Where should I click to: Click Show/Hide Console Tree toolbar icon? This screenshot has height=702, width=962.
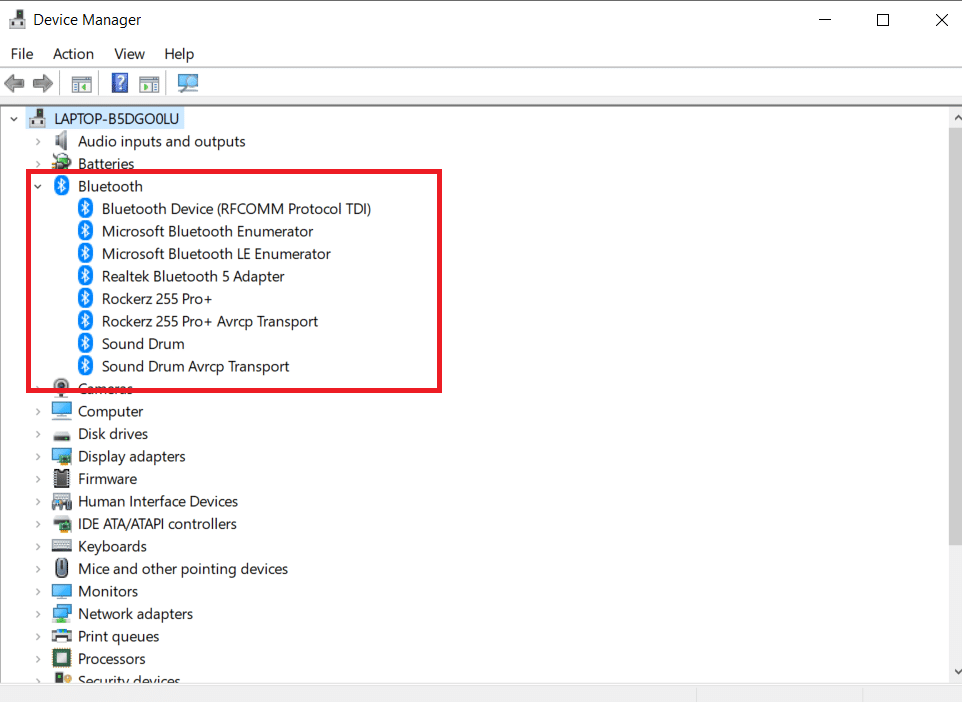coord(81,83)
